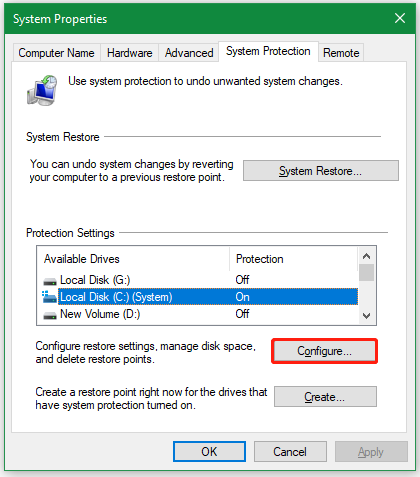Click the system protection computer icon
Viewport: 420px width, 477px height.
[x=42, y=90]
